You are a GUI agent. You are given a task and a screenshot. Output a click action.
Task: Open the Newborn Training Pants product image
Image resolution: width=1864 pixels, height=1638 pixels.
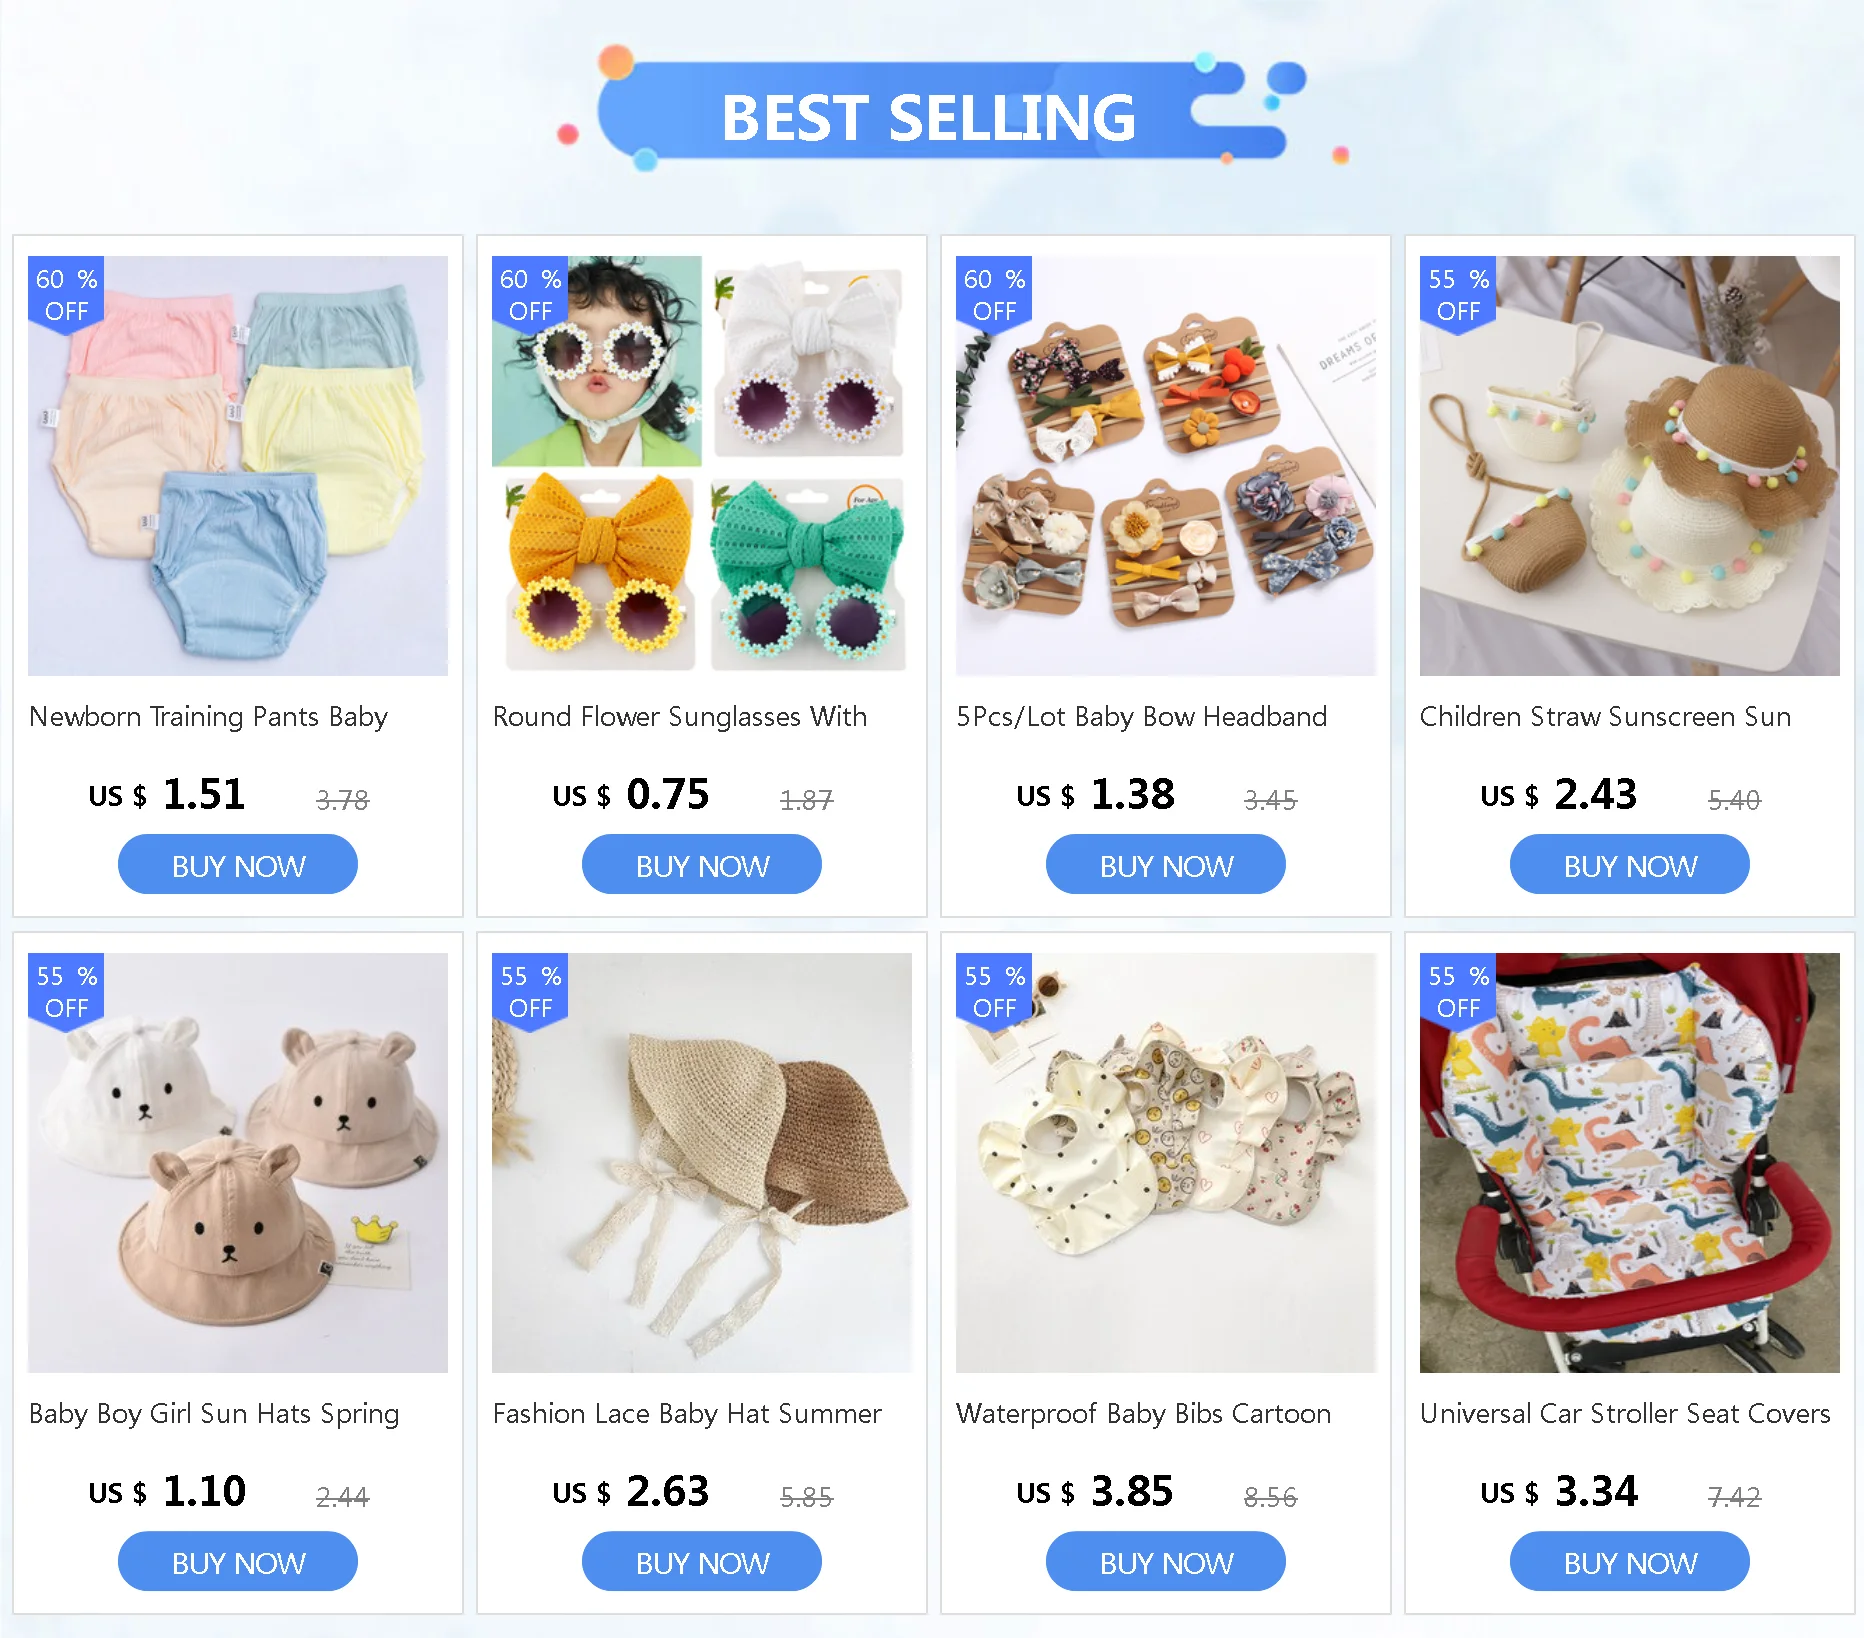238,466
